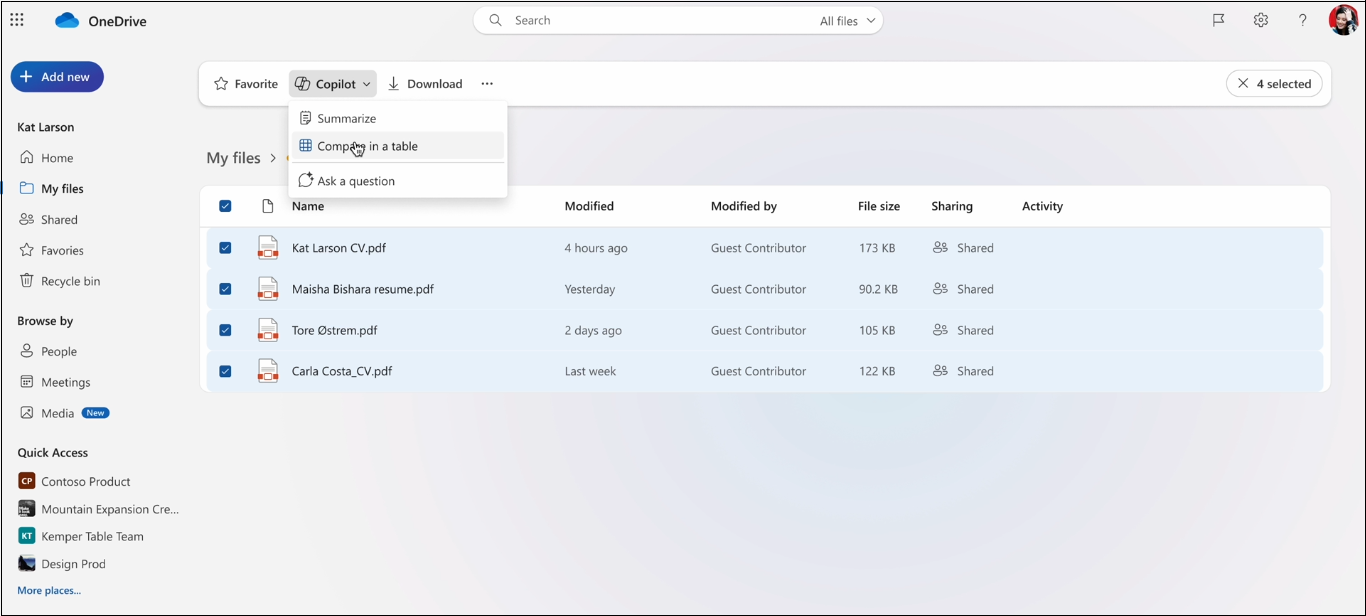Open the All files search filter dropdown
Viewport: 1366px width, 616px height.
pos(847,21)
